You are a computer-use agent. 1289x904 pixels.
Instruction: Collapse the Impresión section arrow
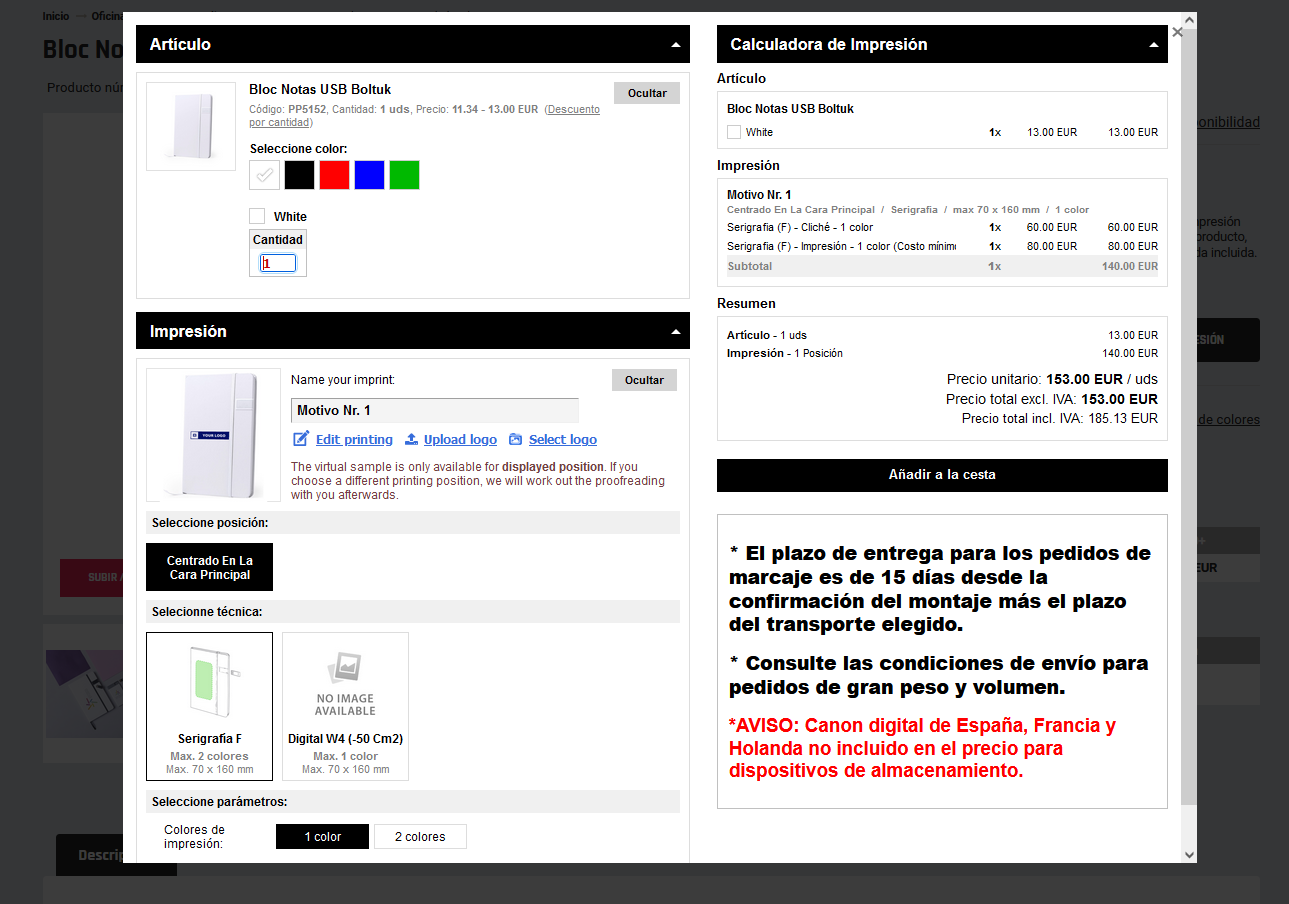[x=676, y=332]
